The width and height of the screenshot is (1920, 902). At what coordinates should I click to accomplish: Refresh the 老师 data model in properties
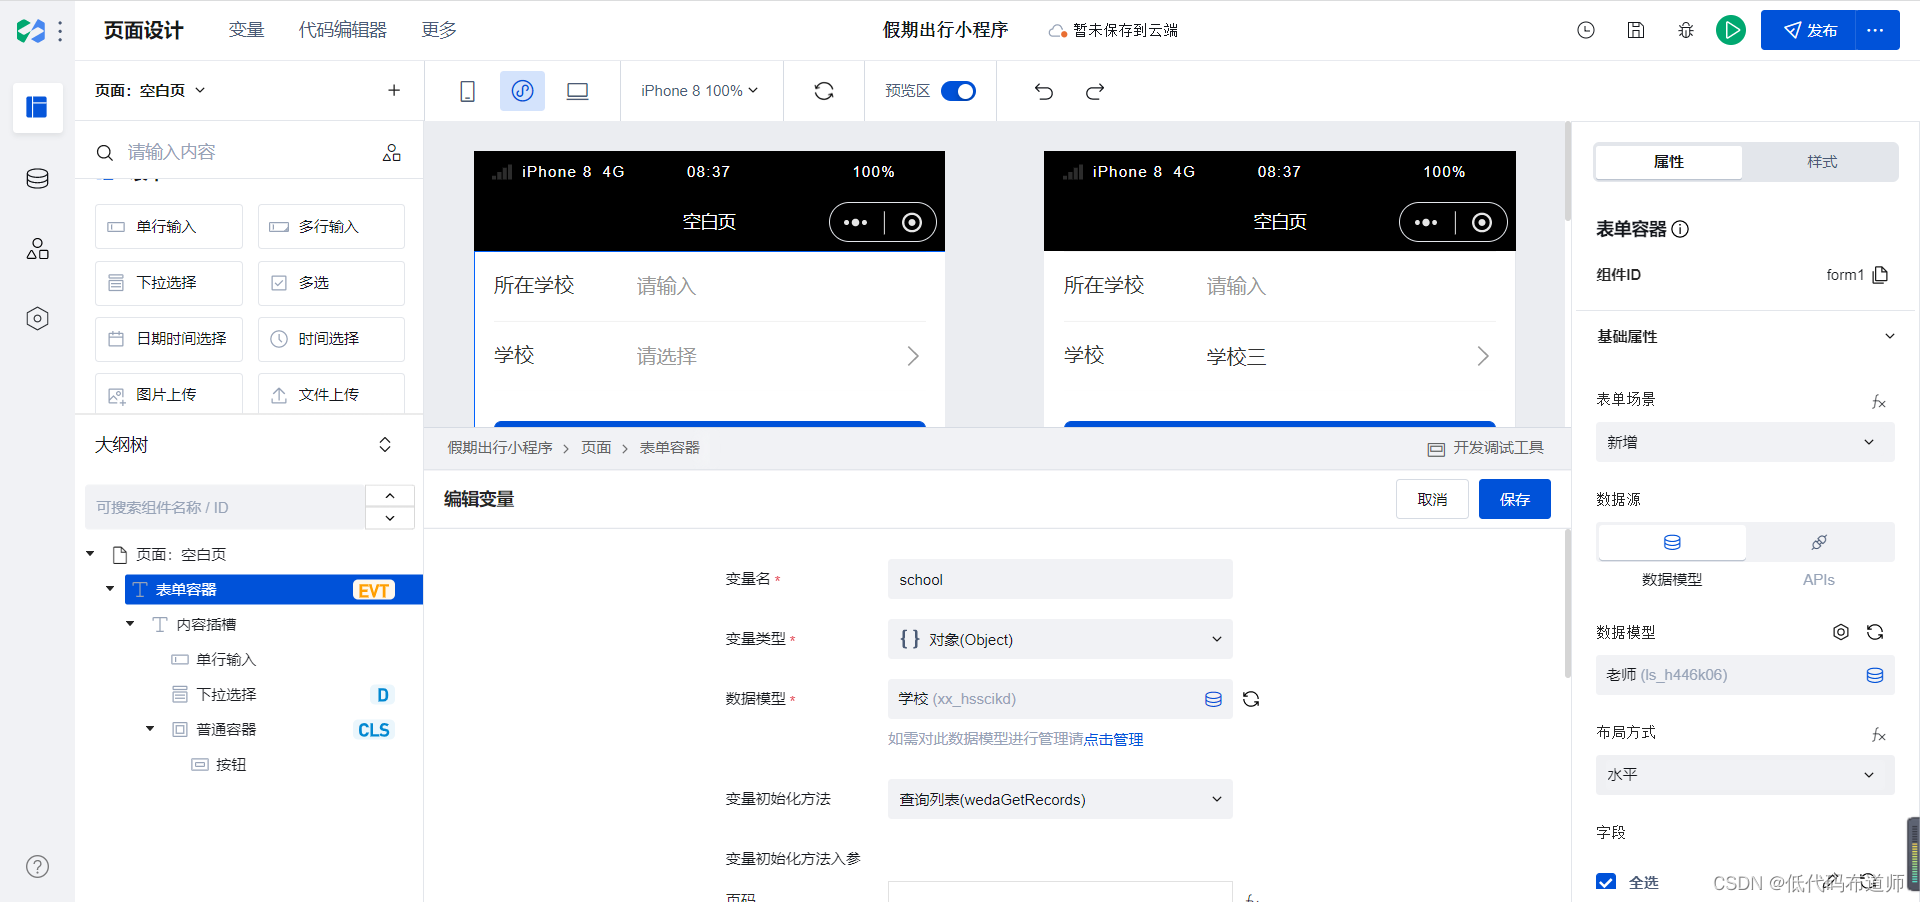click(x=1875, y=632)
